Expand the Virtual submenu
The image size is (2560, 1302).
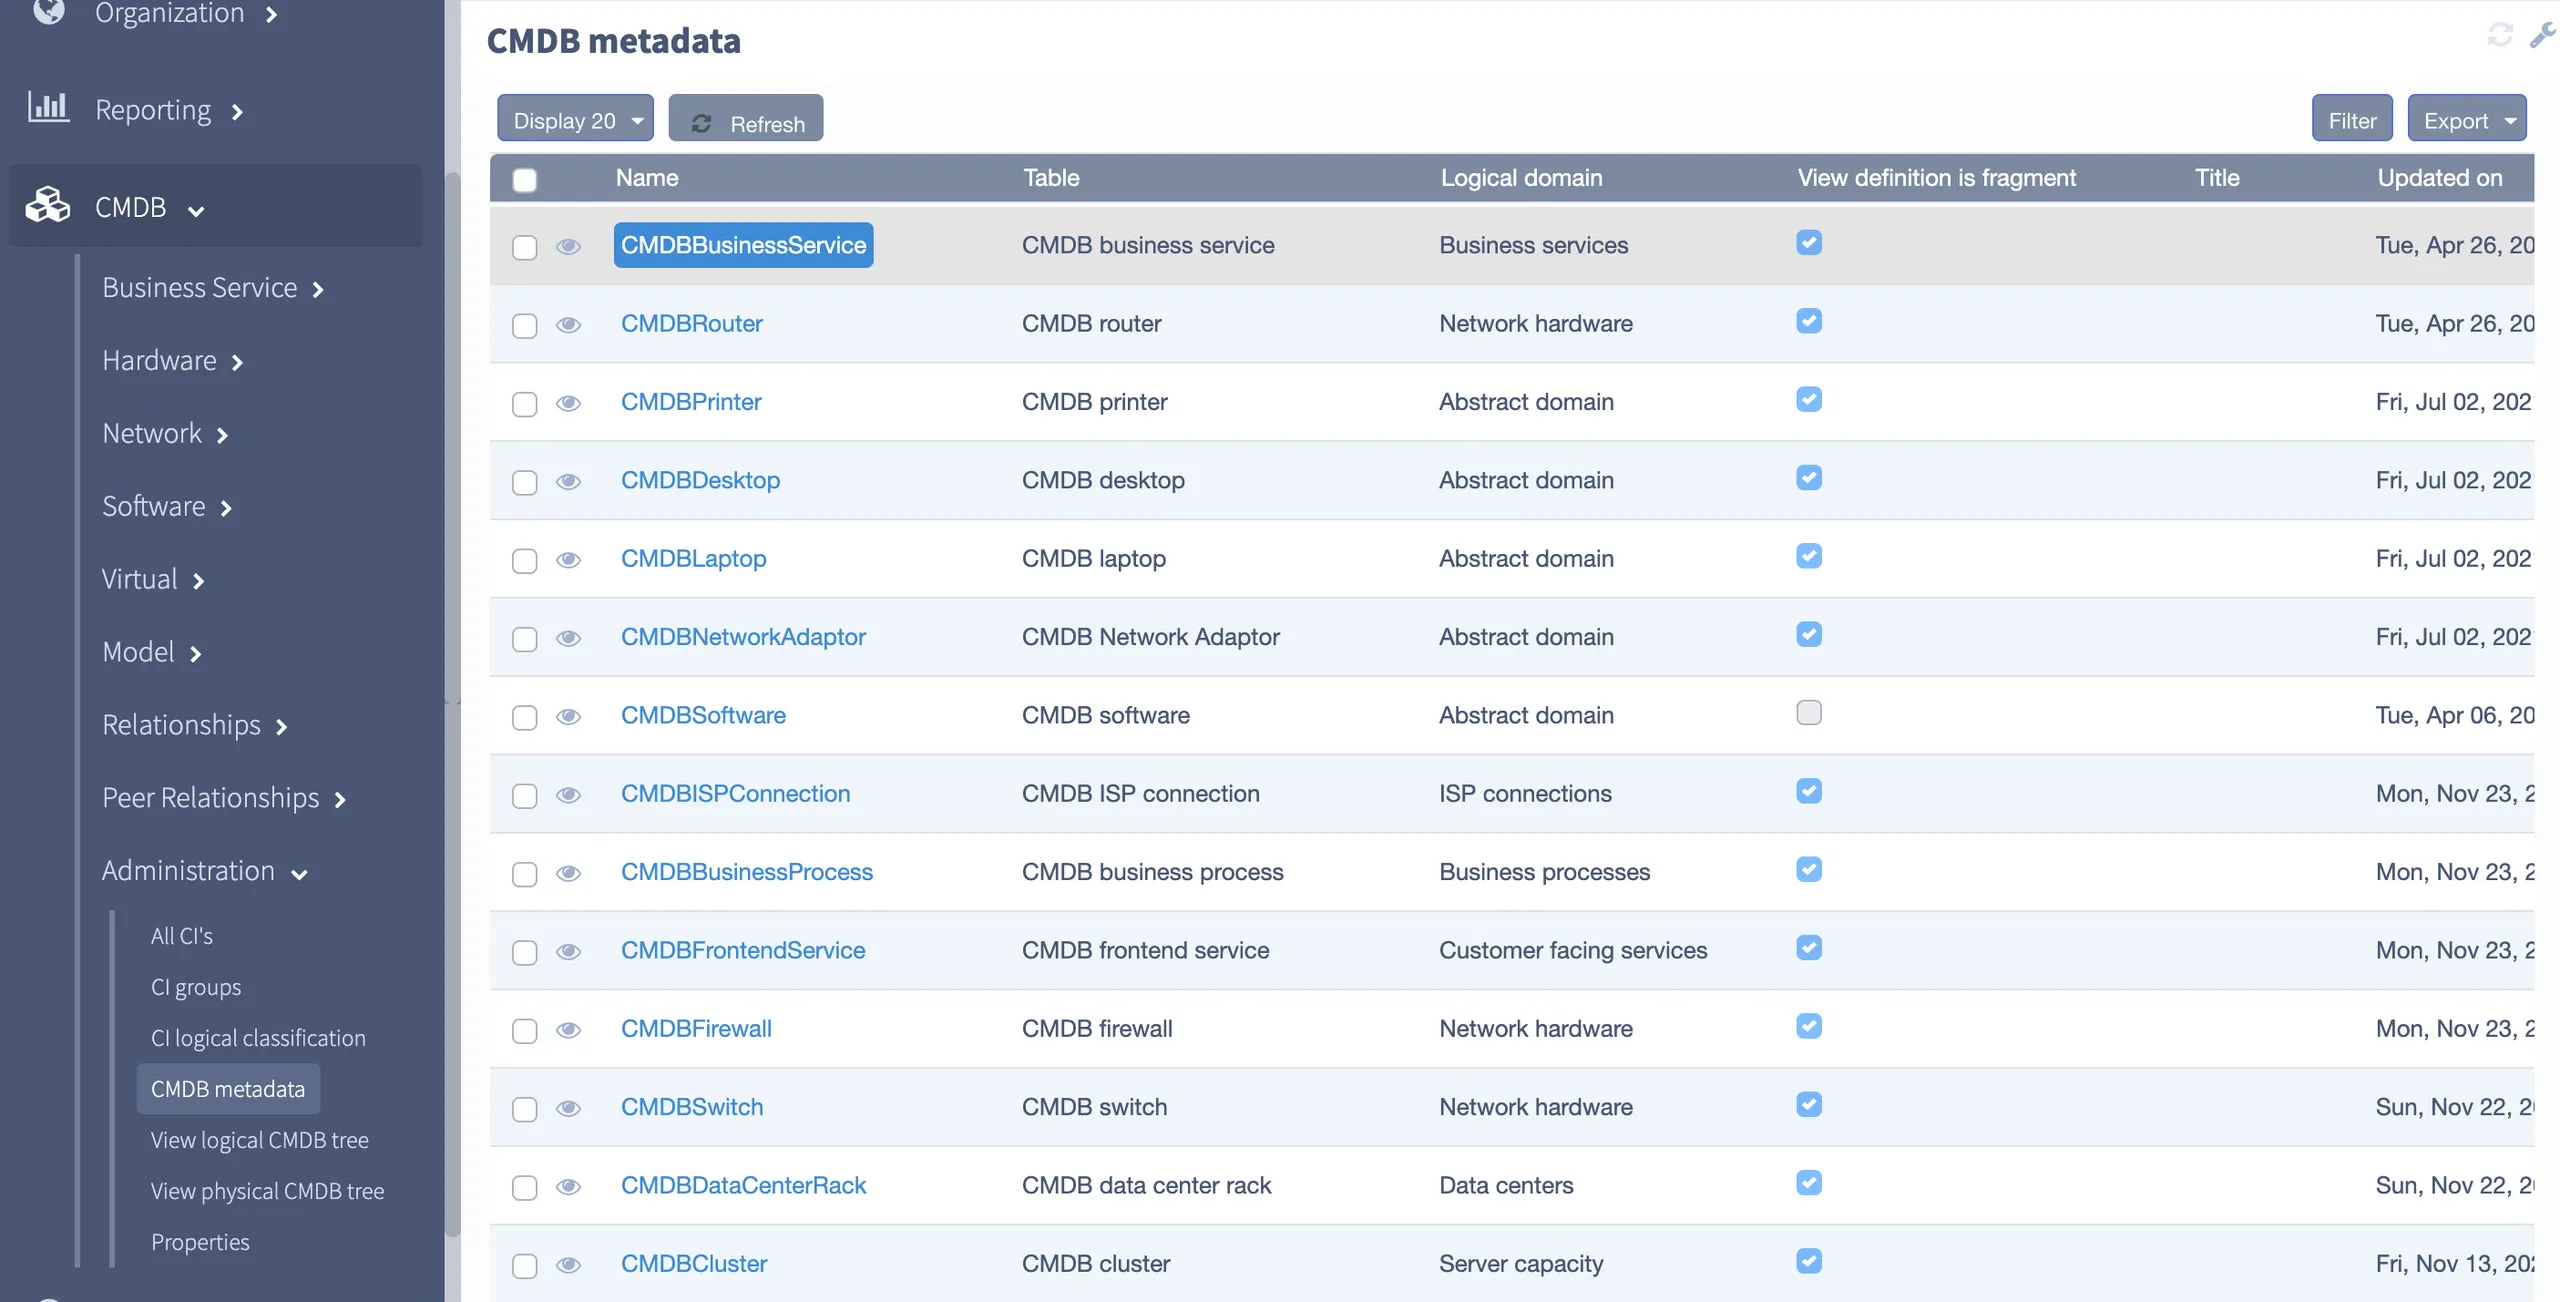click(x=153, y=579)
